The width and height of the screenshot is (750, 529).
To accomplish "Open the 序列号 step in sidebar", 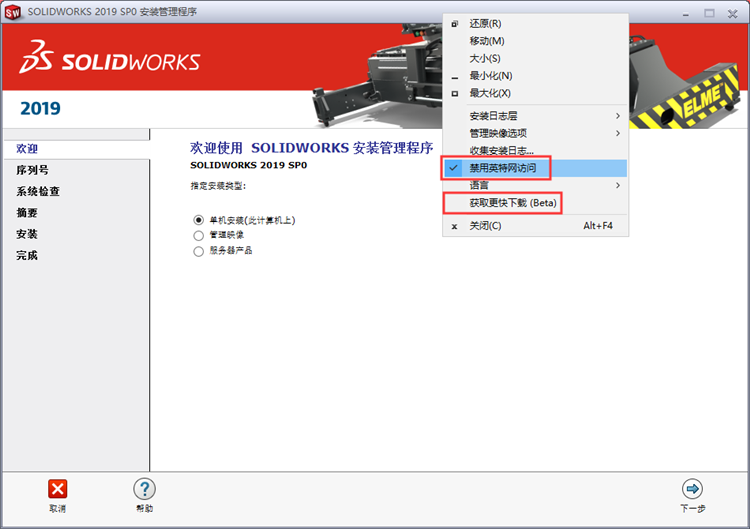I will 33,170.
